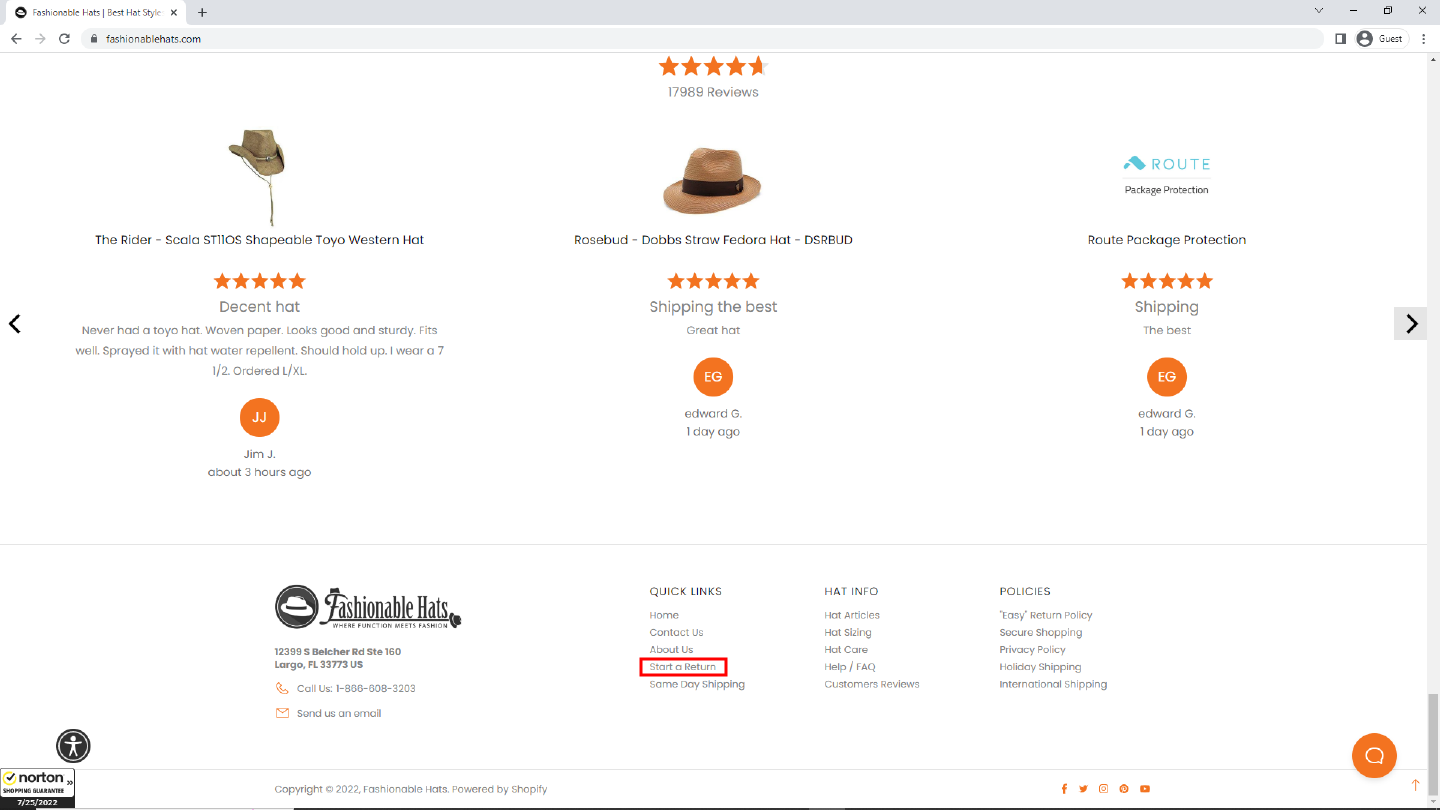Open the Hat Sizing link

tap(848, 632)
